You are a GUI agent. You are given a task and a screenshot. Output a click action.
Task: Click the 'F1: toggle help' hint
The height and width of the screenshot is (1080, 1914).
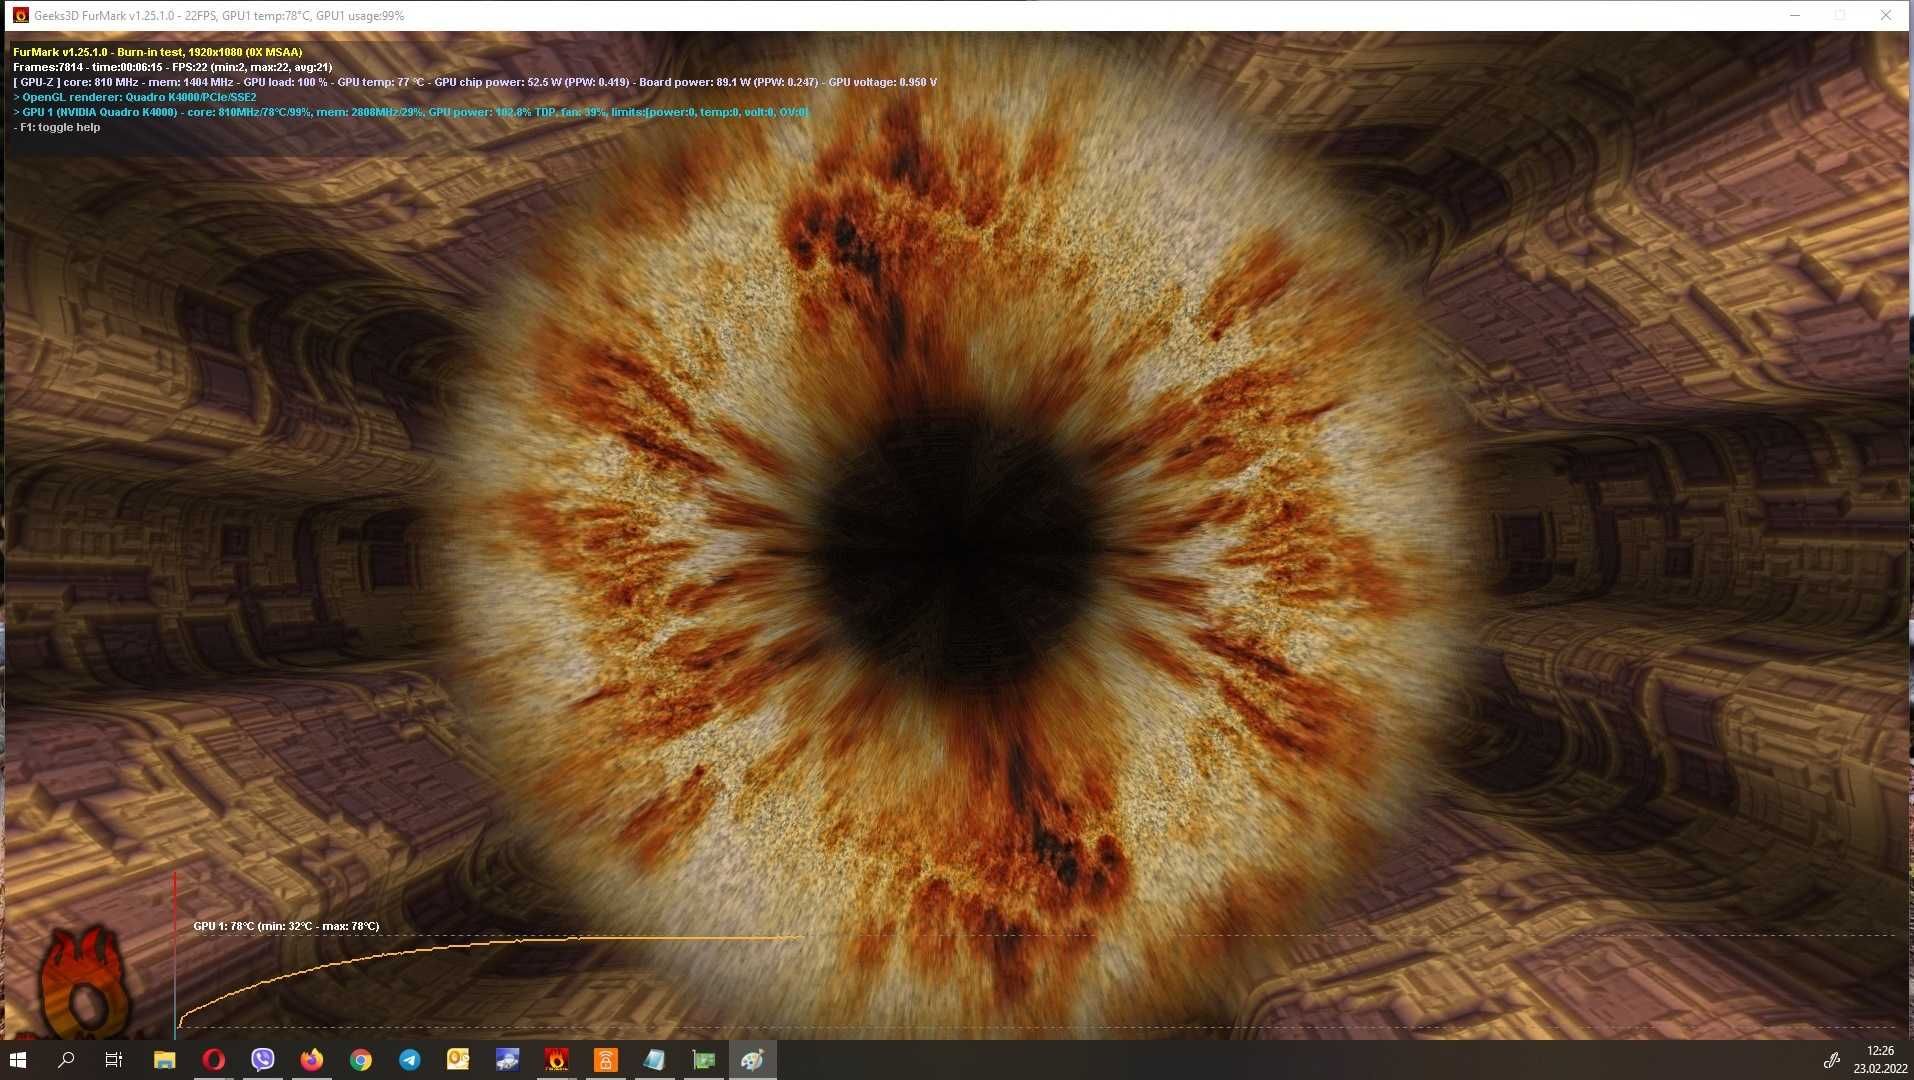click(x=57, y=127)
